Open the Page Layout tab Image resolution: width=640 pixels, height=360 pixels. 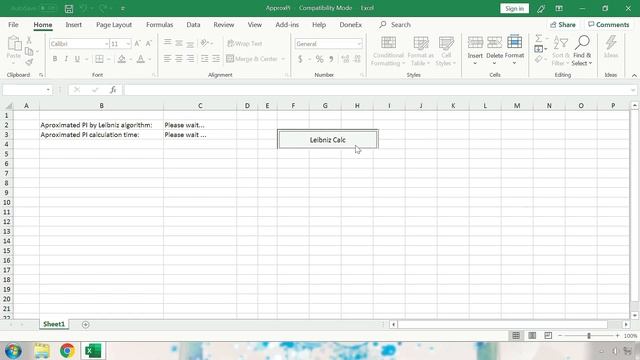click(114, 25)
